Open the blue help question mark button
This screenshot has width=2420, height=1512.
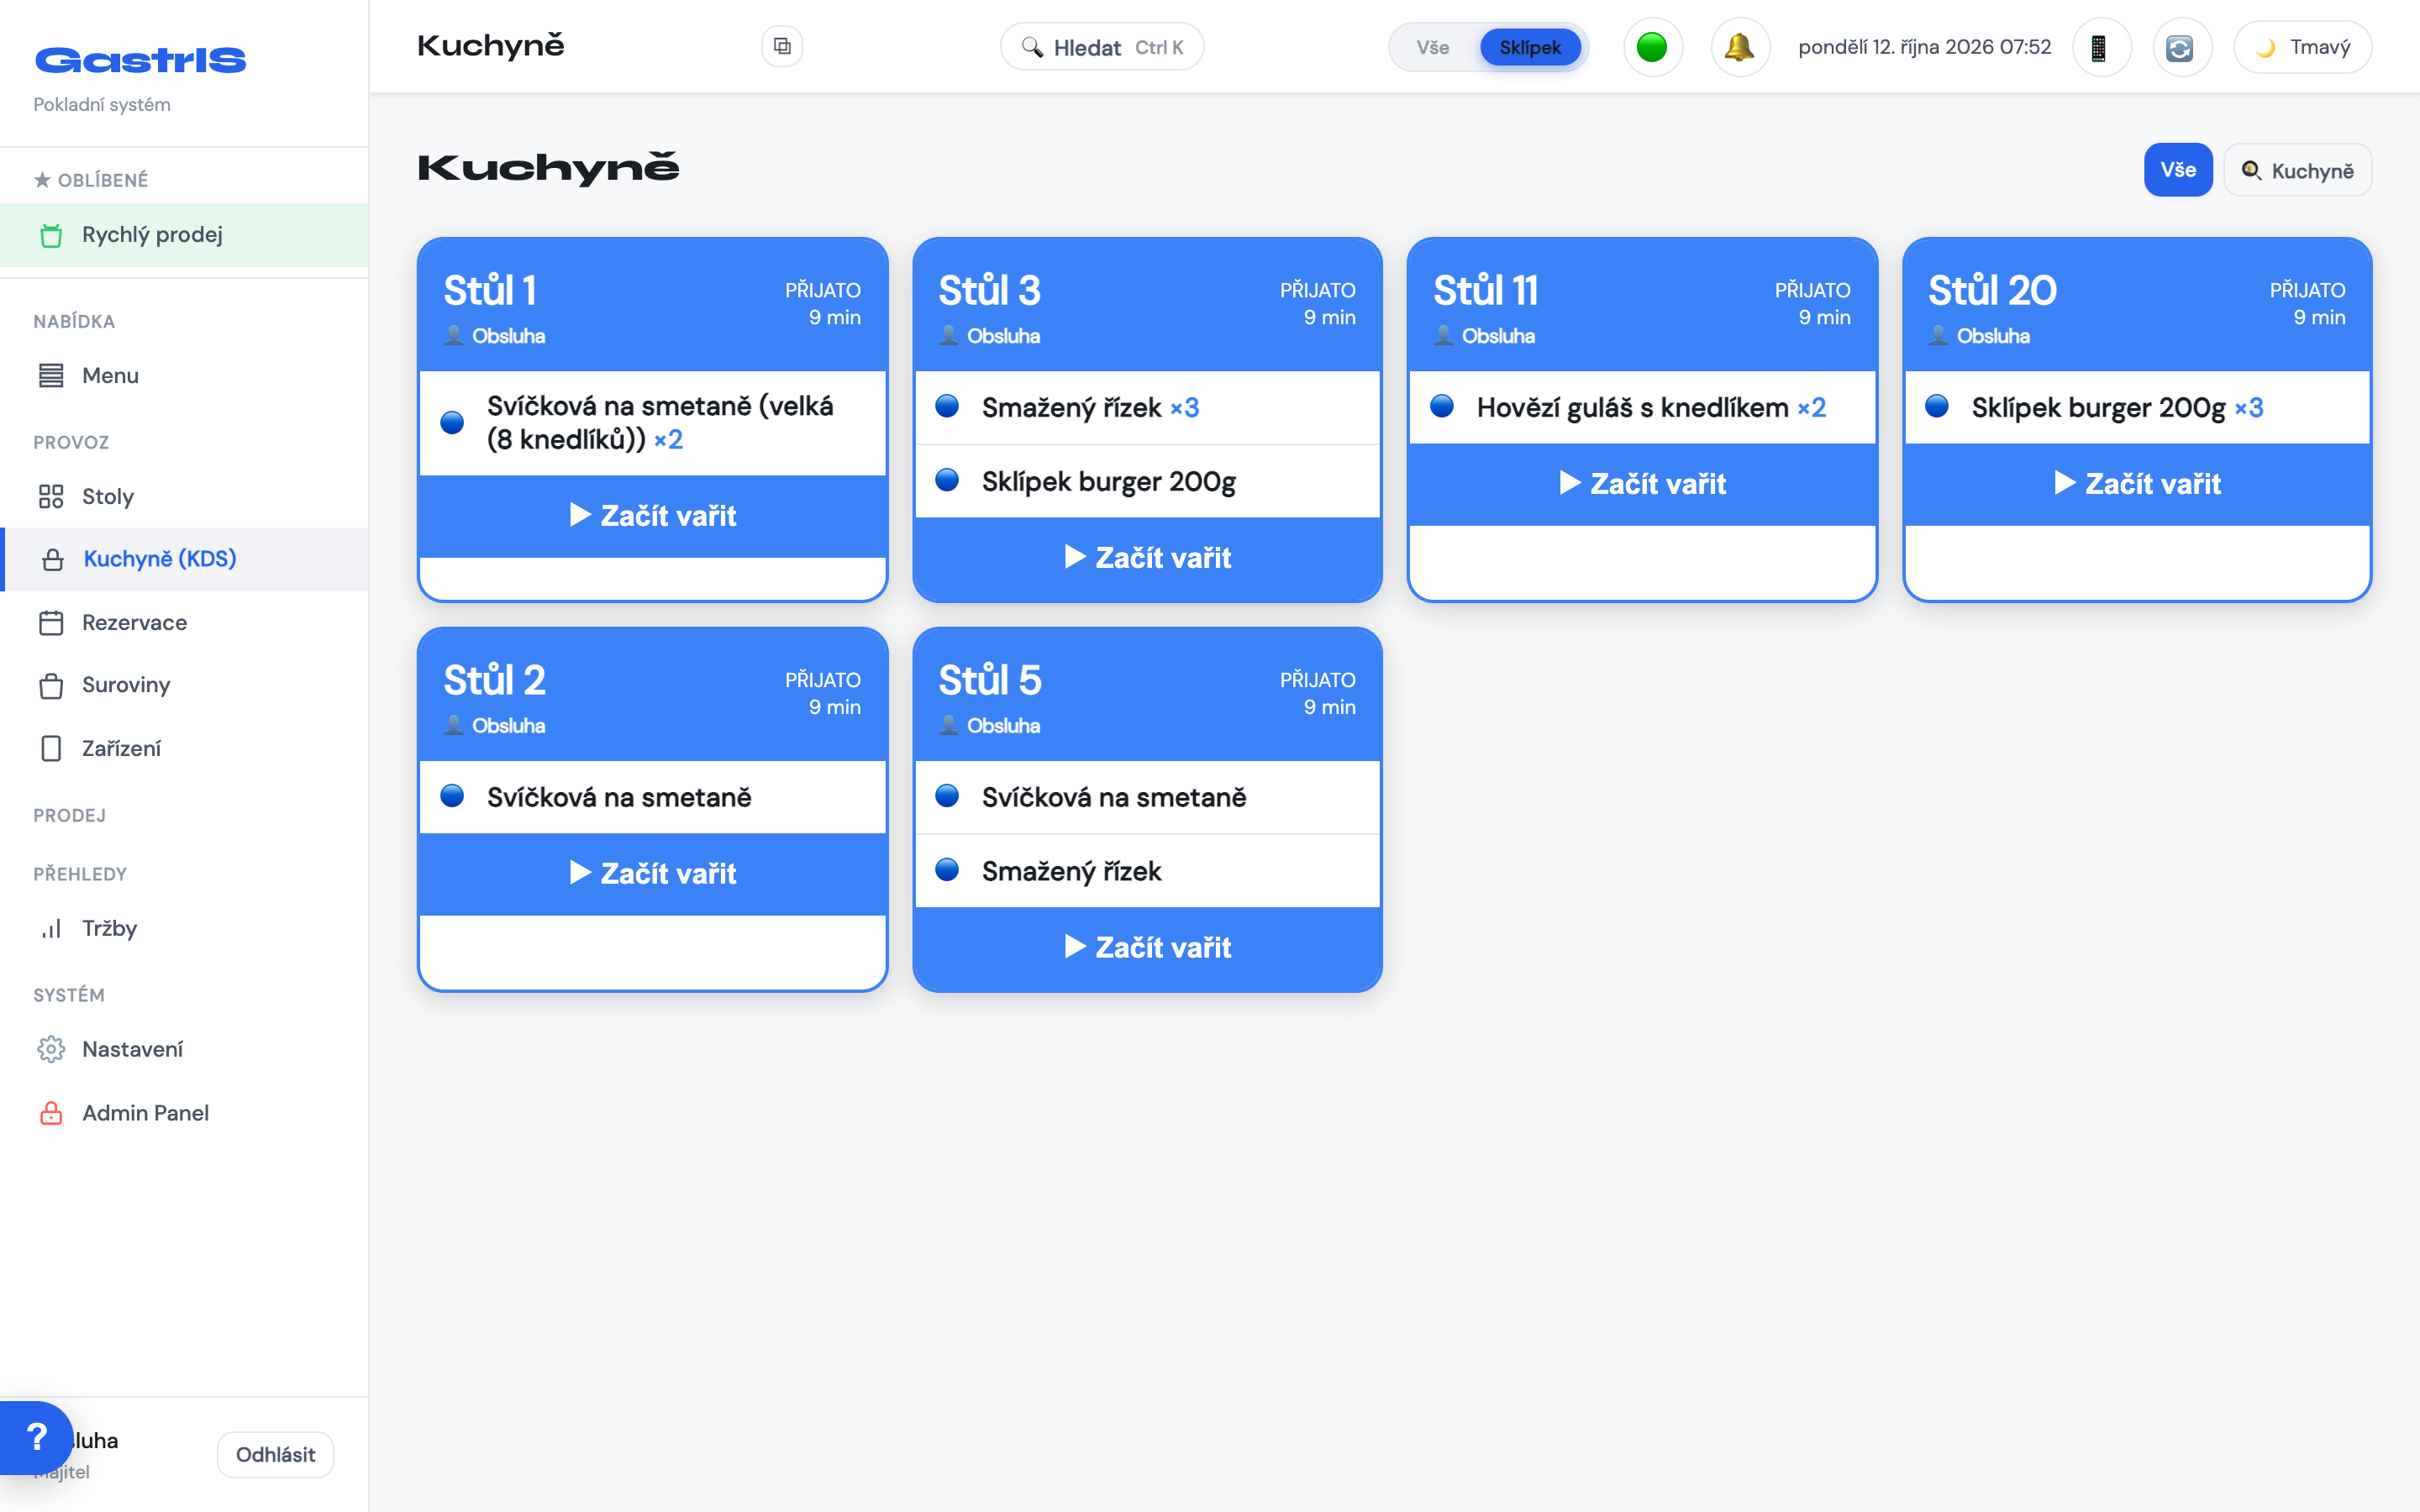pos(36,1437)
